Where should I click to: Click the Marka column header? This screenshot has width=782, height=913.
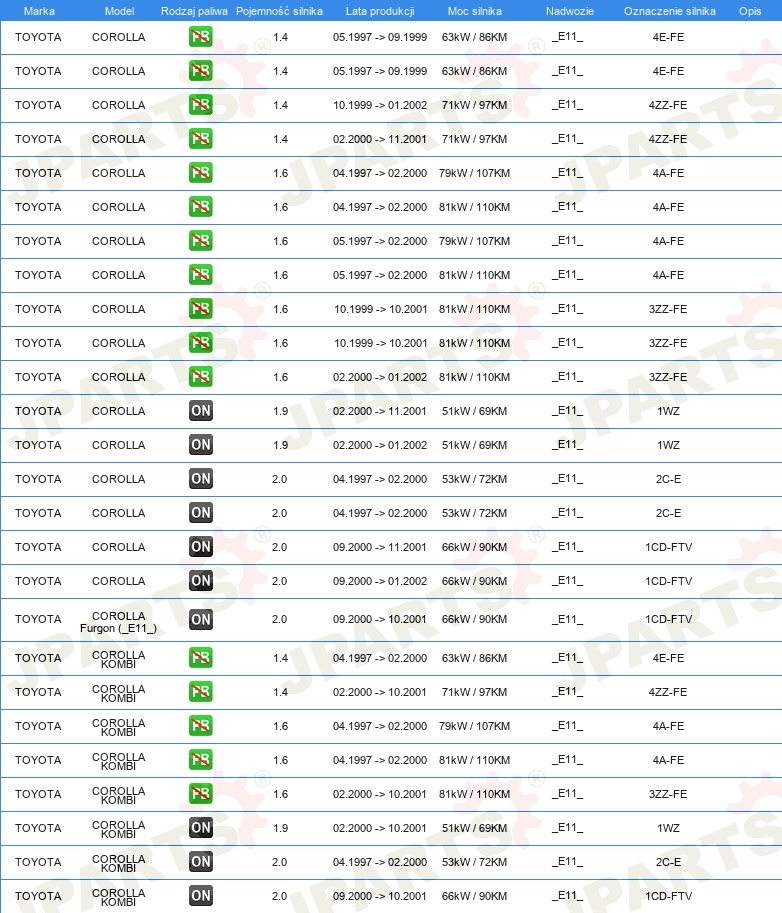point(39,11)
